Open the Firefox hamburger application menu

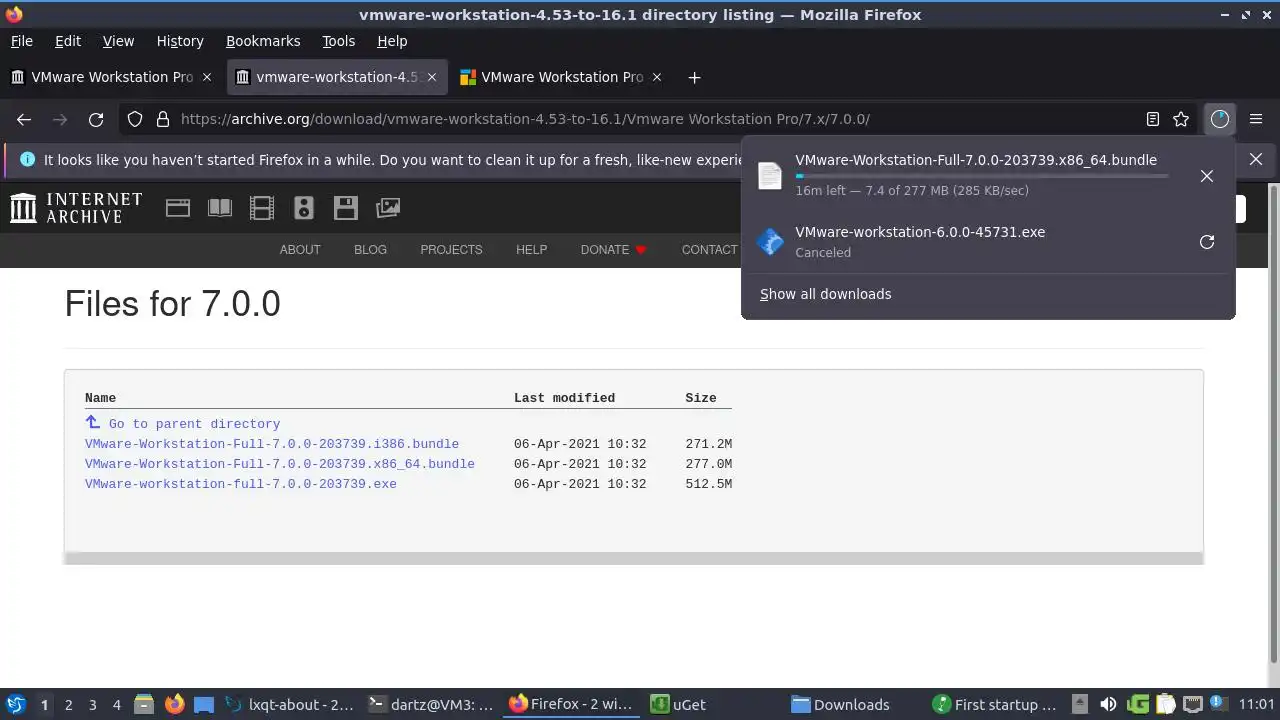[x=1256, y=119]
